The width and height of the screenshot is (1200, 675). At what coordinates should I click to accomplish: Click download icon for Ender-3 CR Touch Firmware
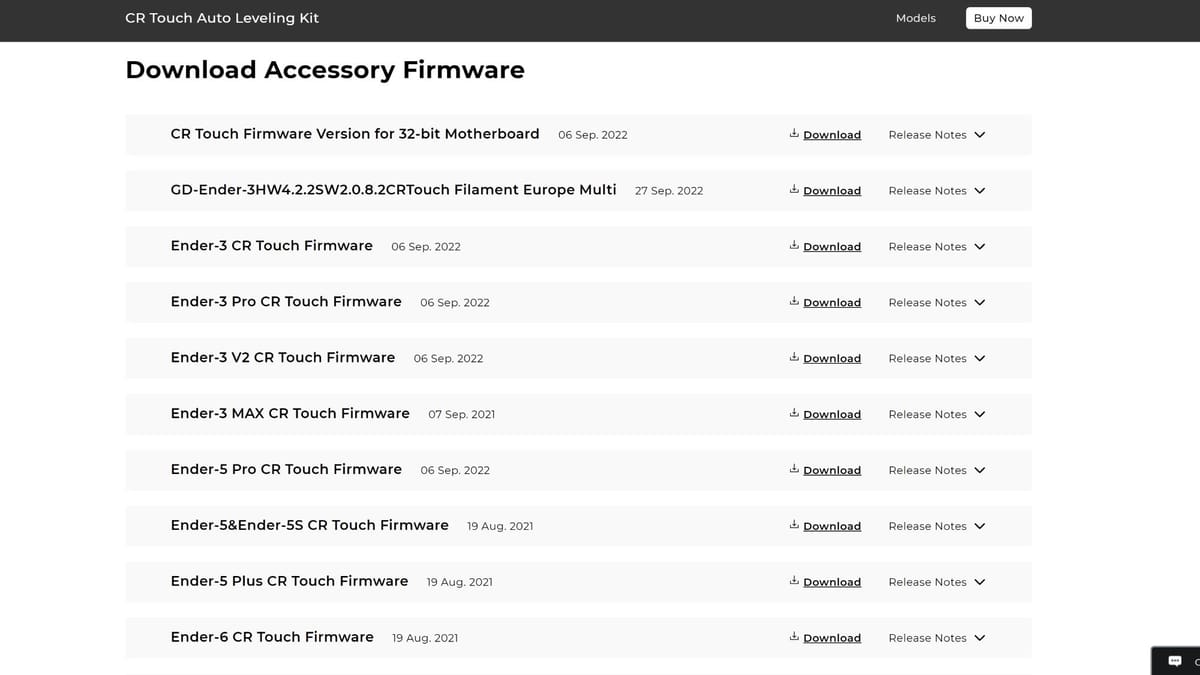[794, 245]
